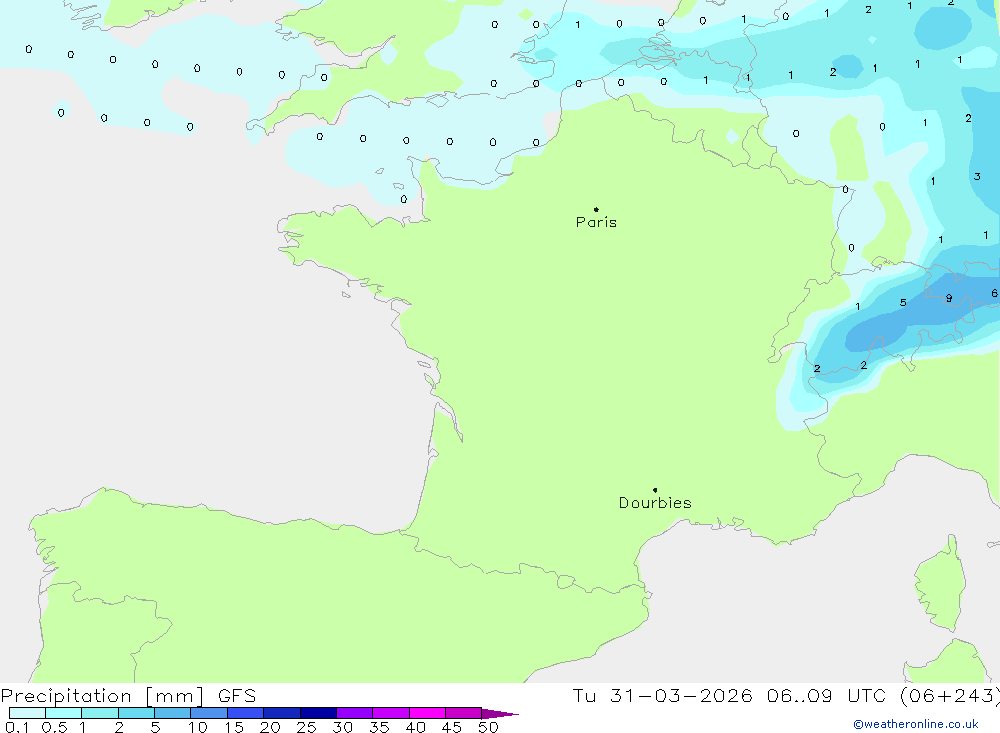Pick the 5–10 mm legend swatch

point(173,713)
